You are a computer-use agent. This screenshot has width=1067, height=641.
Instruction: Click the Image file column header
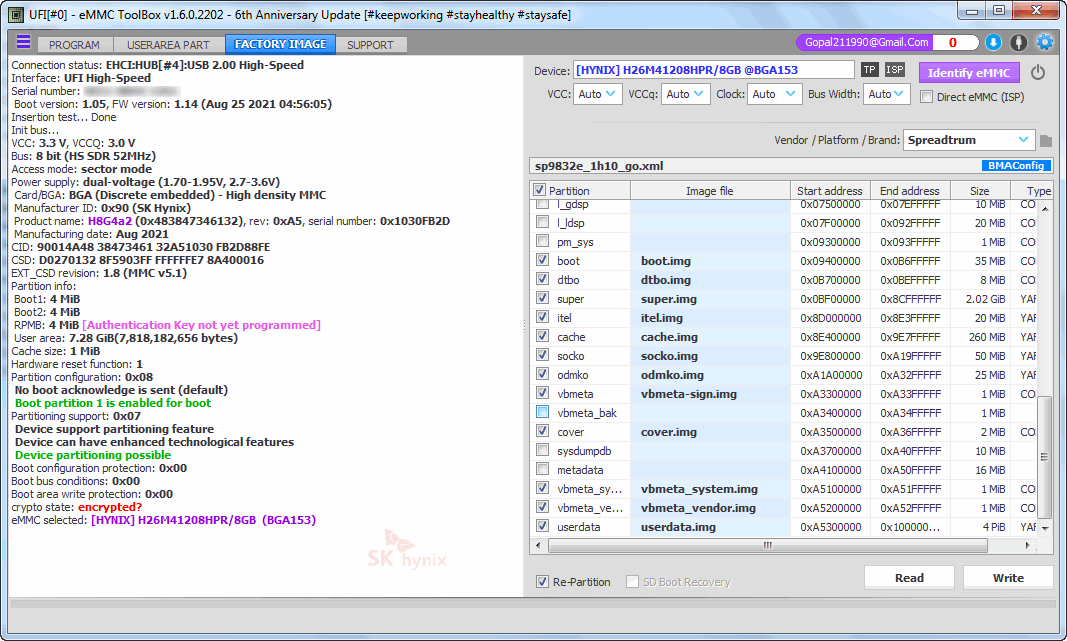710,191
